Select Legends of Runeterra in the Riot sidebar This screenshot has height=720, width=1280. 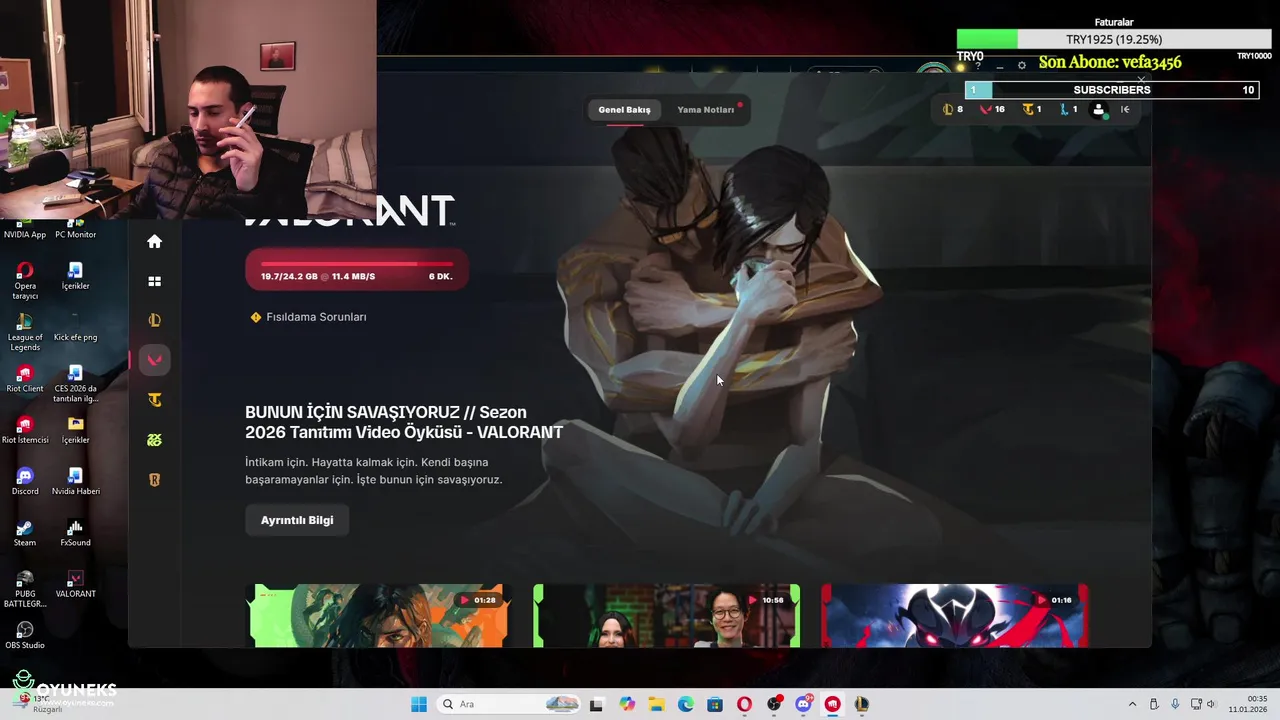pyautogui.click(x=154, y=480)
